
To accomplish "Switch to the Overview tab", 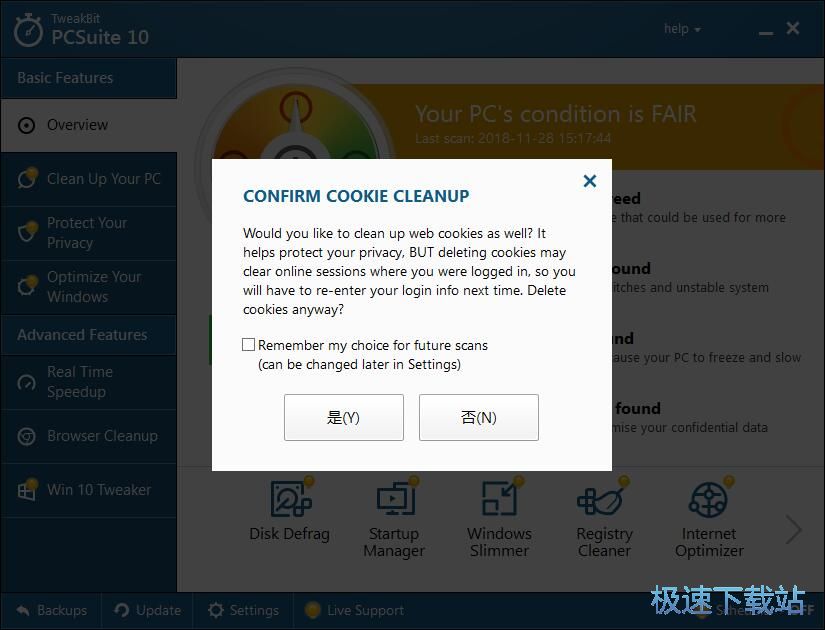I will (88, 125).
